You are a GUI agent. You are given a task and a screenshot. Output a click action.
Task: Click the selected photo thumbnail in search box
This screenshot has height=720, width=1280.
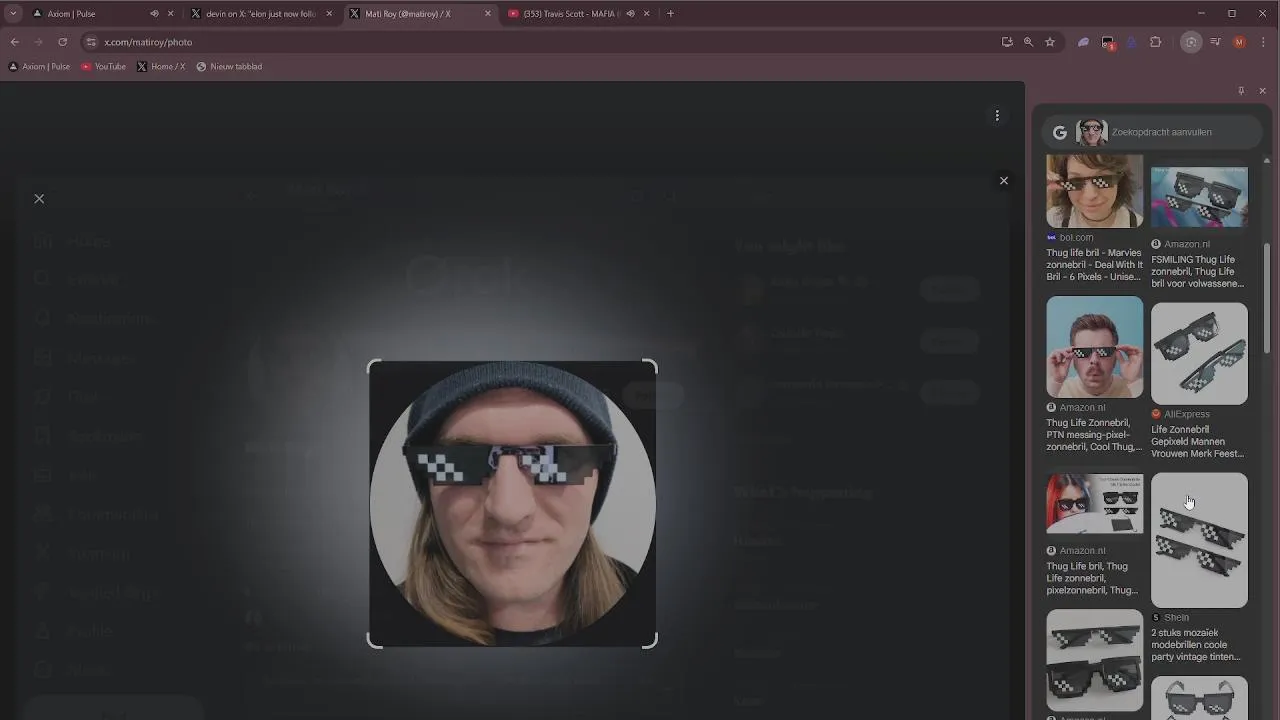(x=1092, y=132)
